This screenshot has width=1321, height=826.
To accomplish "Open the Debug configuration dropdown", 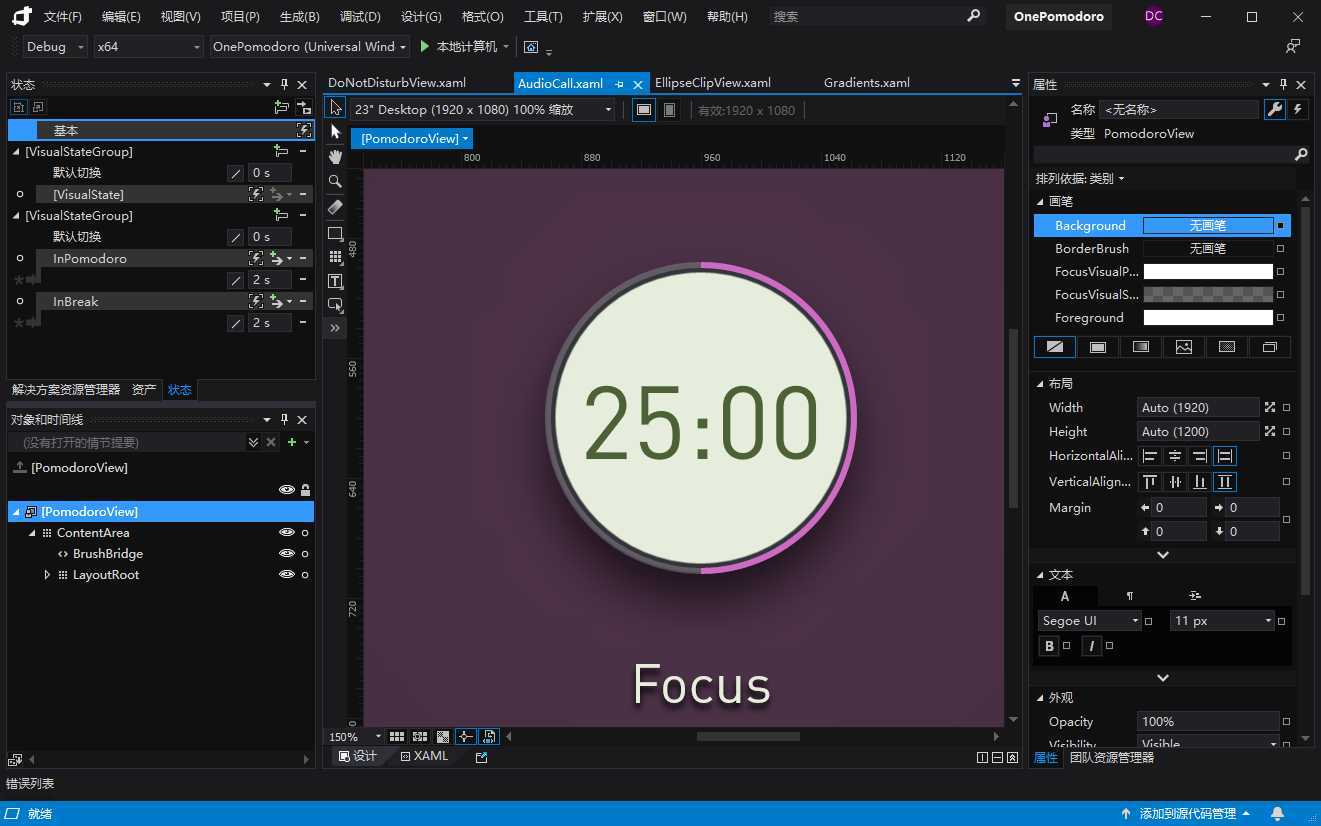I will (x=55, y=47).
